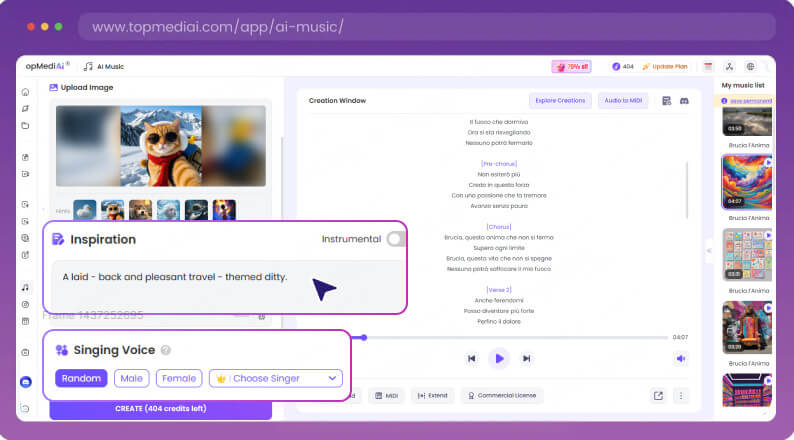The height and width of the screenshot is (440, 794).
Task: Click the home icon in the left sidebar
Action: [x=25, y=92]
